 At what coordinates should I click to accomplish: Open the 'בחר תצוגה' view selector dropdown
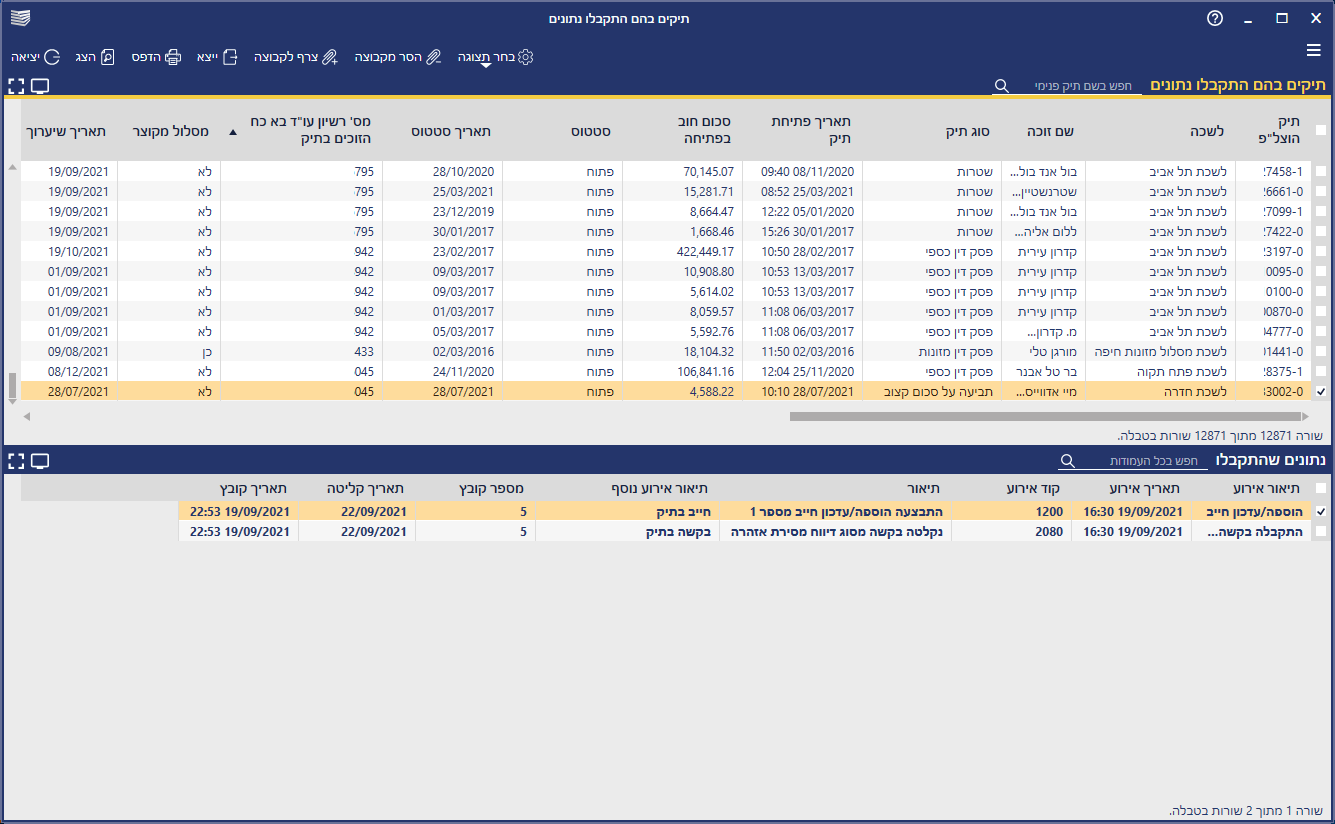(x=495, y=57)
